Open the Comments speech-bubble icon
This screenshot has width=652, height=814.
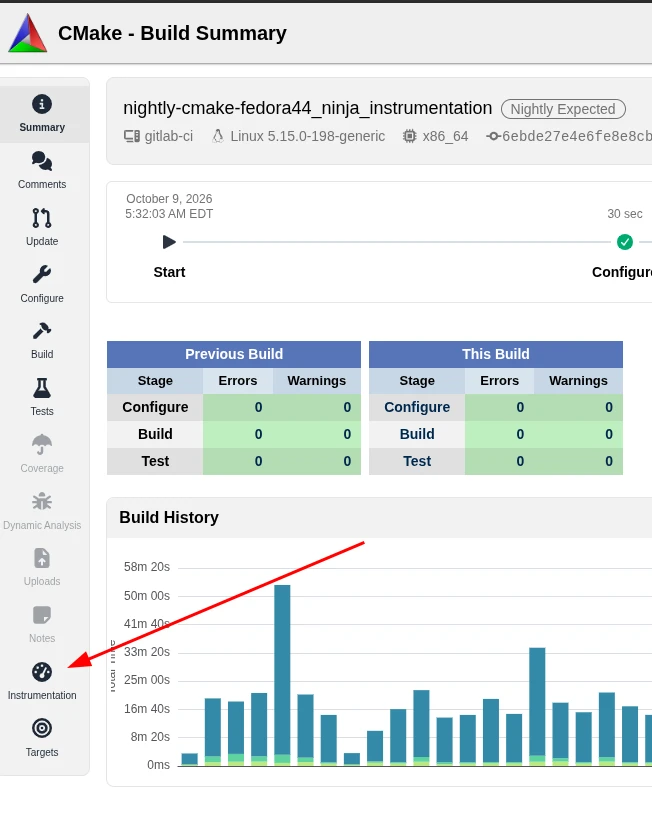coord(42,161)
